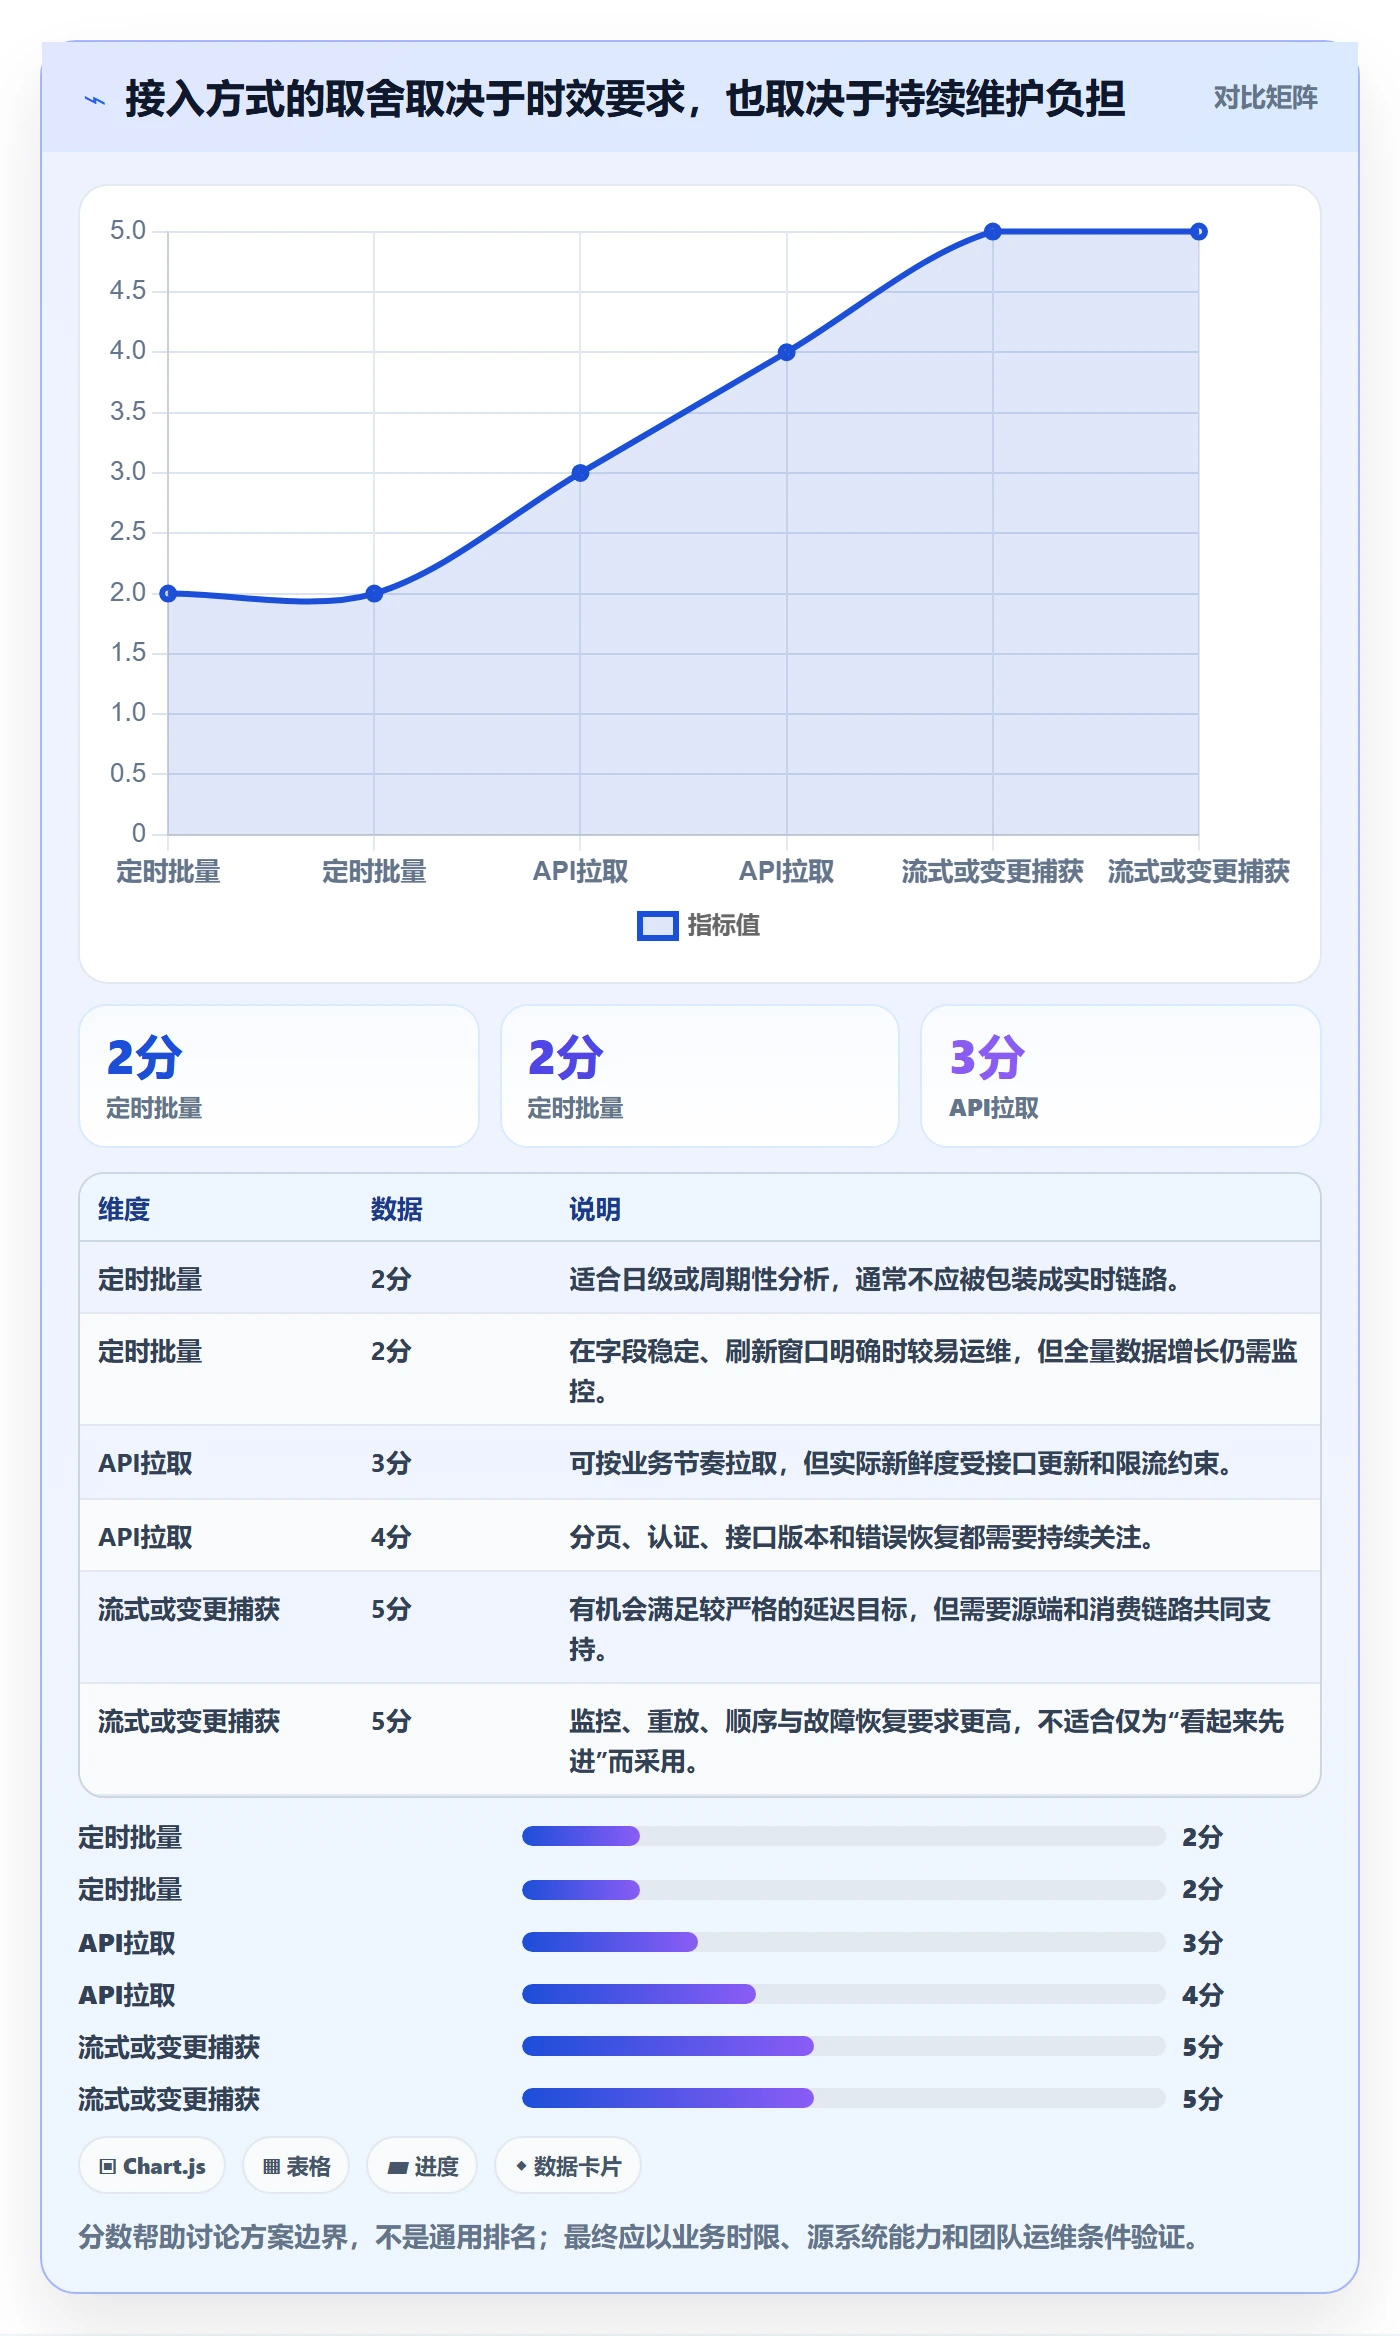Click the 5.0 label on the chart y-axis
1400x2336 pixels.
tap(128, 231)
